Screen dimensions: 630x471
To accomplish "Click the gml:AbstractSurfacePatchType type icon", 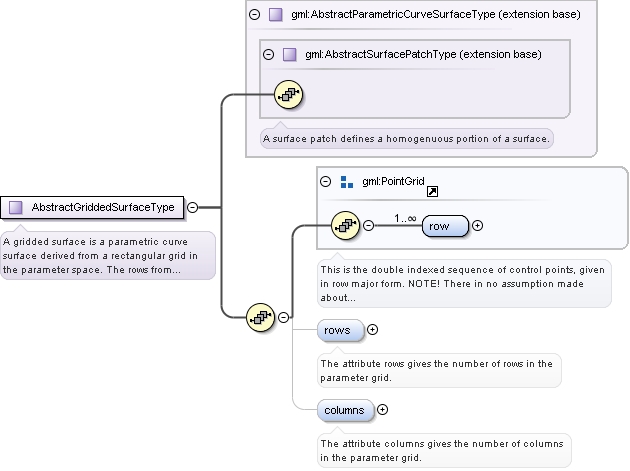I will click(290, 54).
